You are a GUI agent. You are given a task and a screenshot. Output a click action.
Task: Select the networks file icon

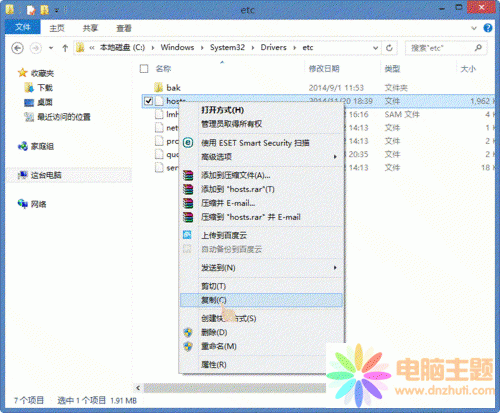pyautogui.click(x=159, y=128)
